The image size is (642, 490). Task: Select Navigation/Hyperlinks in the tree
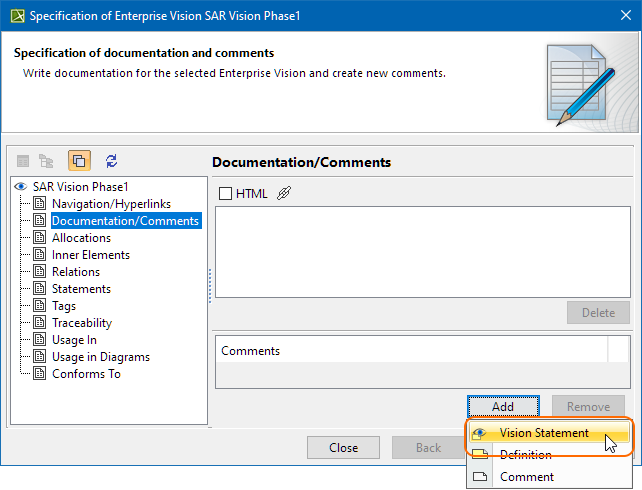111,204
